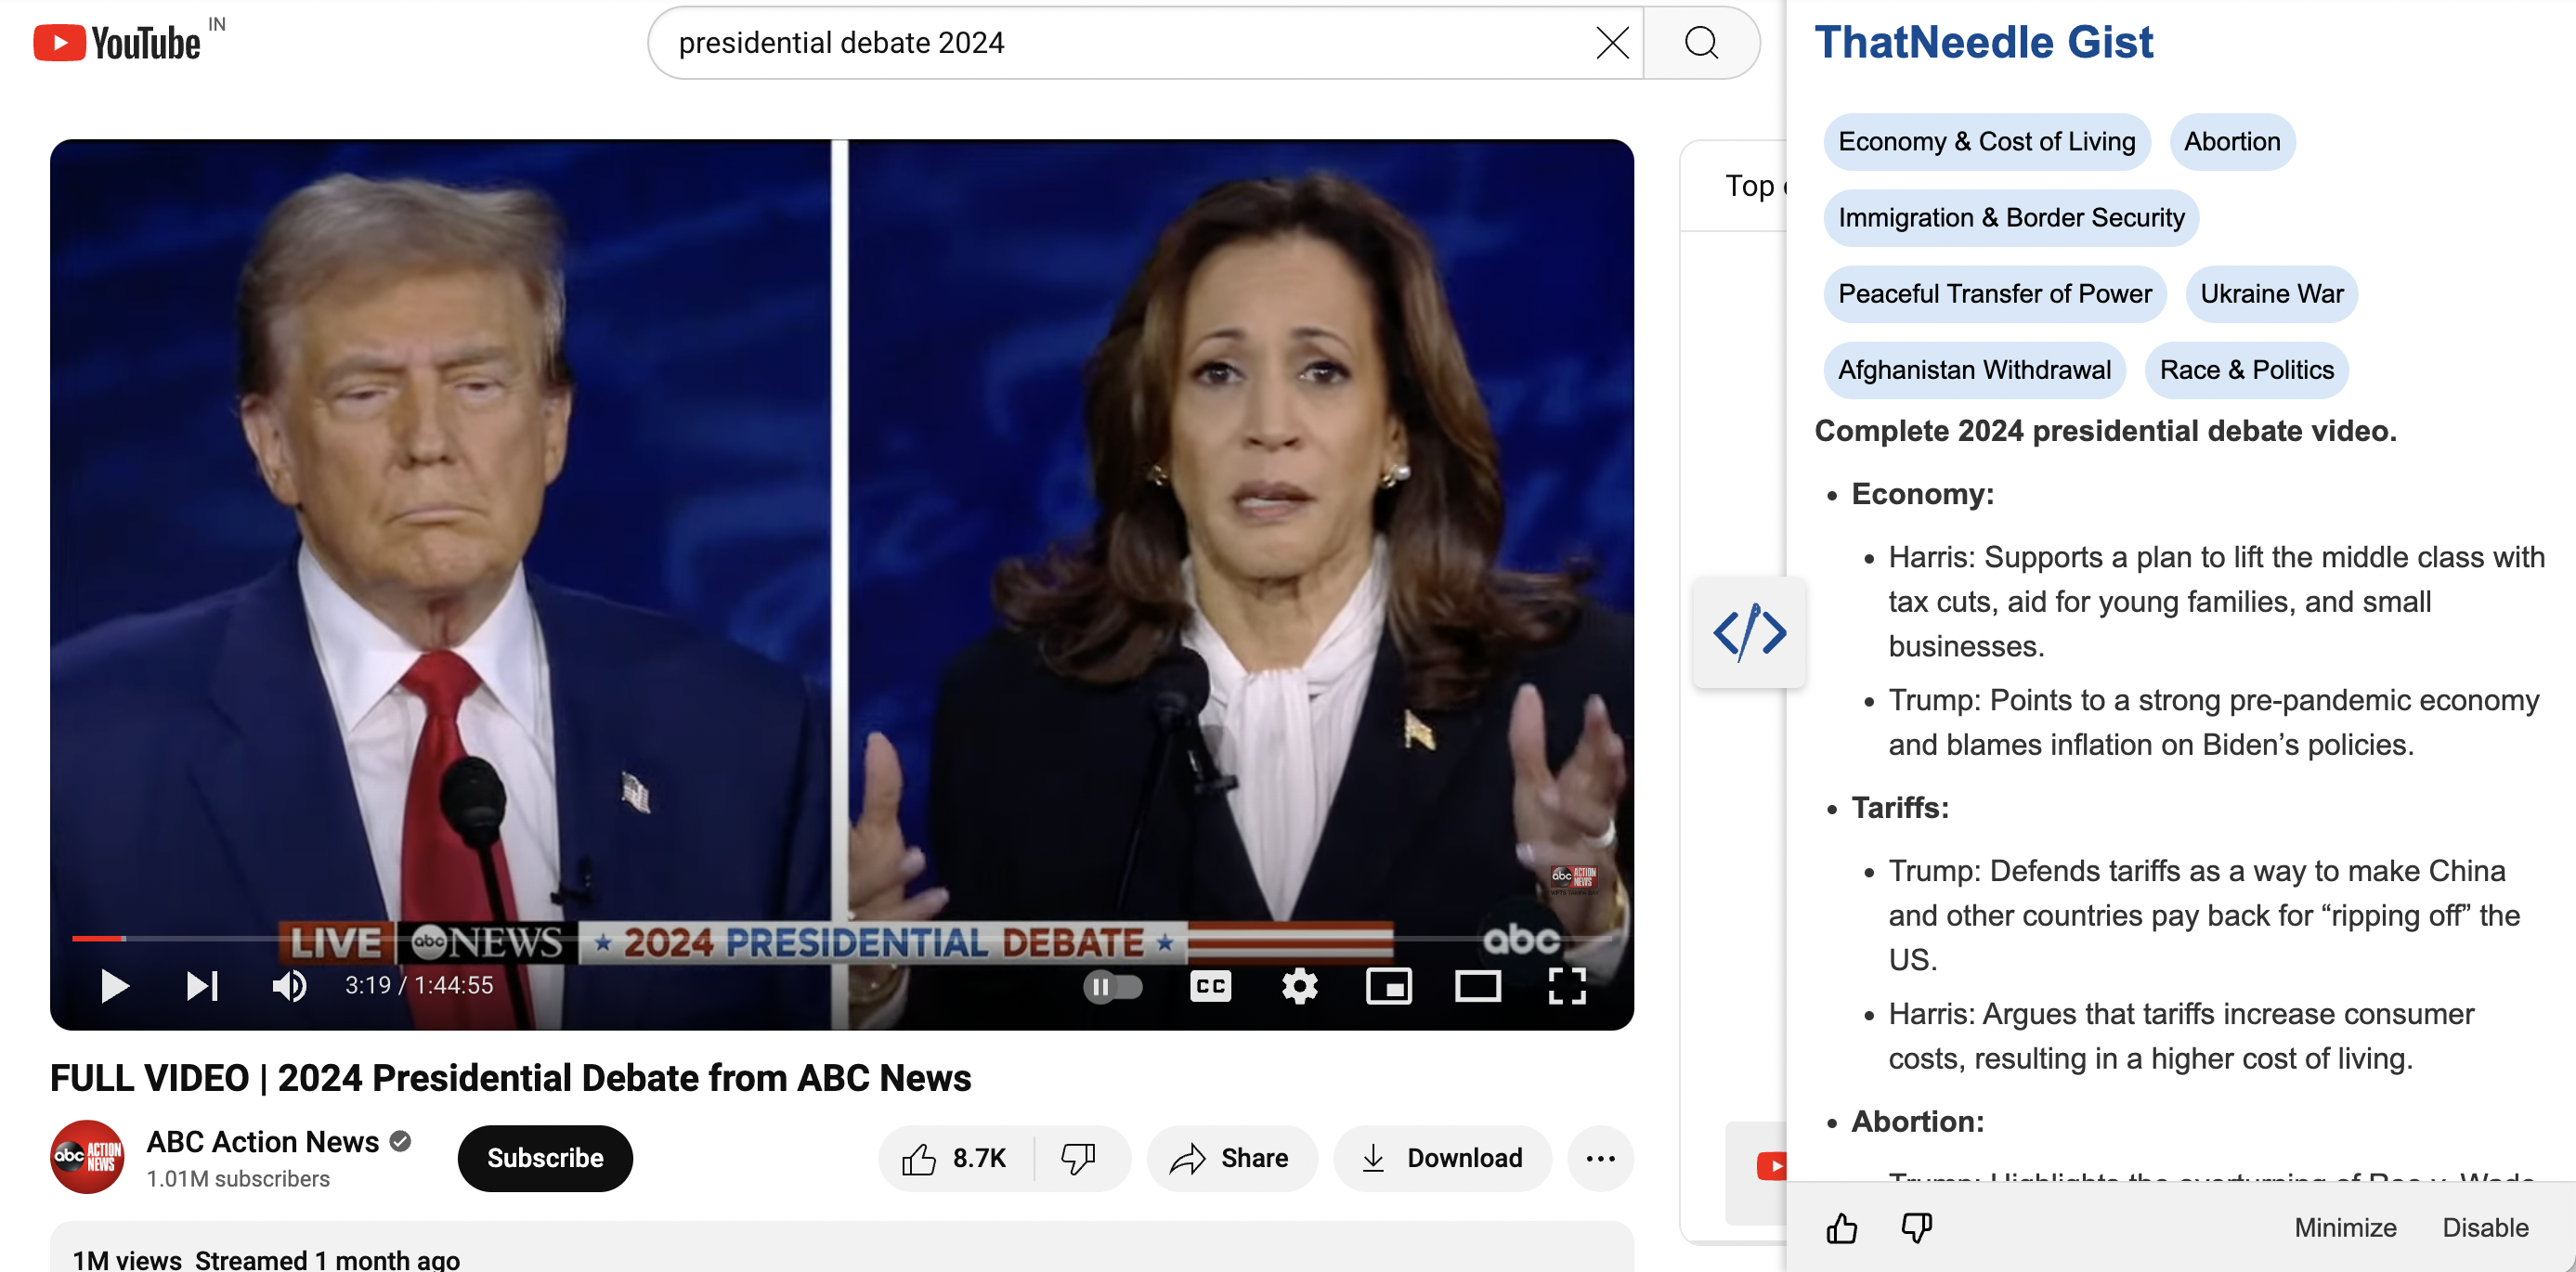2576x1272 pixels.
Task: Thumbs up the Gist summary
Action: [x=1841, y=1227]
